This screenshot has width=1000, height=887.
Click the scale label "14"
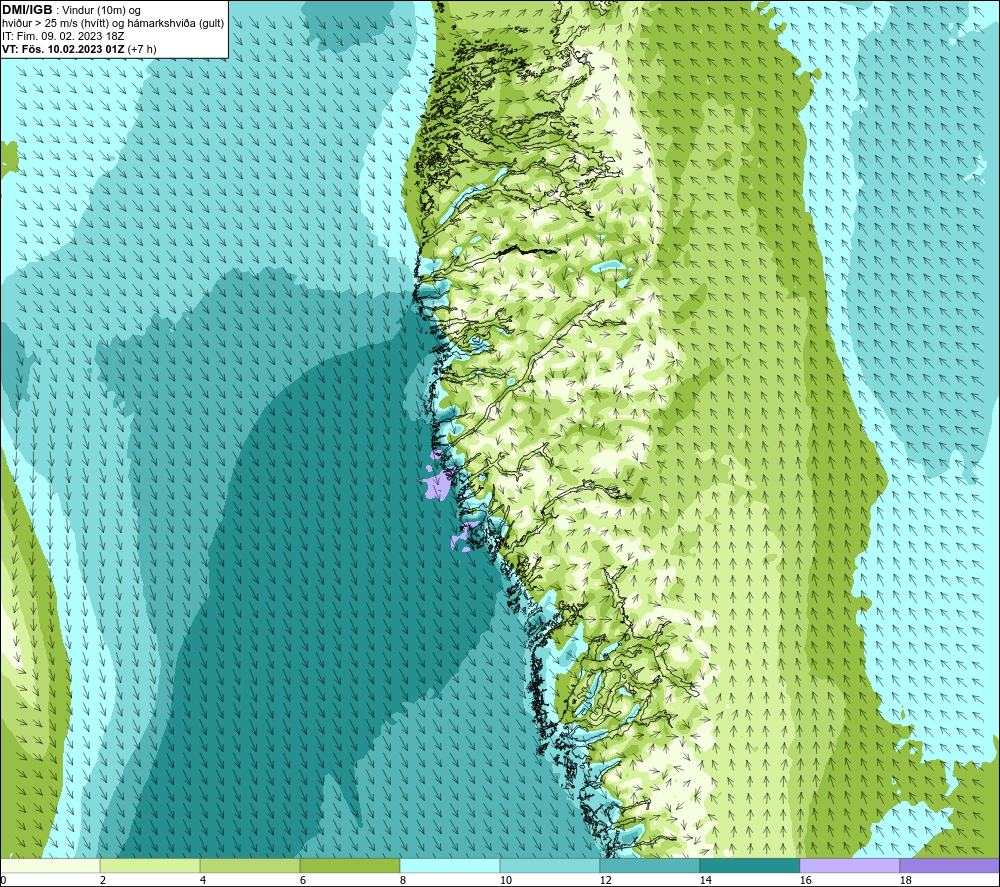[x=705, y=881]
